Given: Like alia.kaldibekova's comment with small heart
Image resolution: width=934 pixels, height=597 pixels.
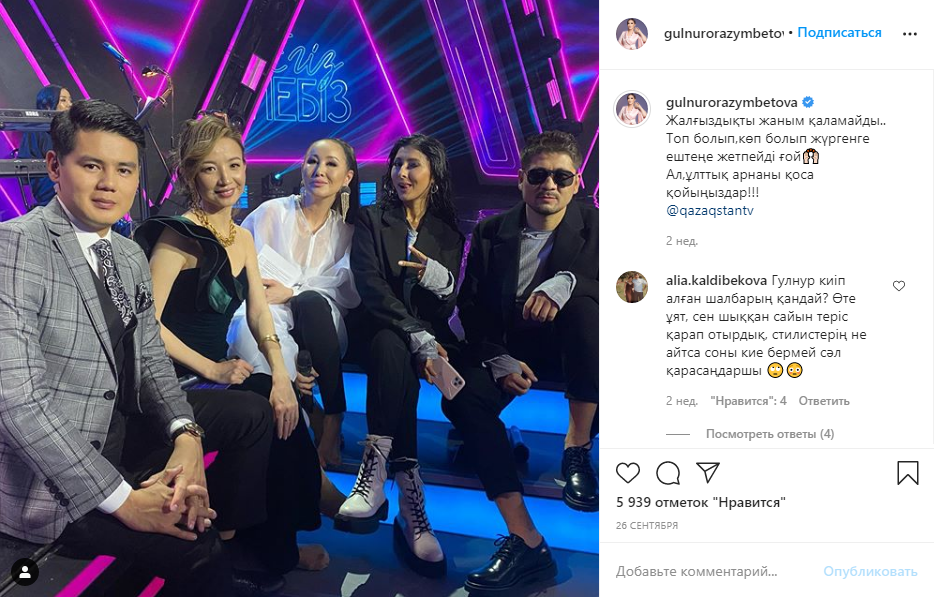Looking at the screenshot, I should 899,286.
